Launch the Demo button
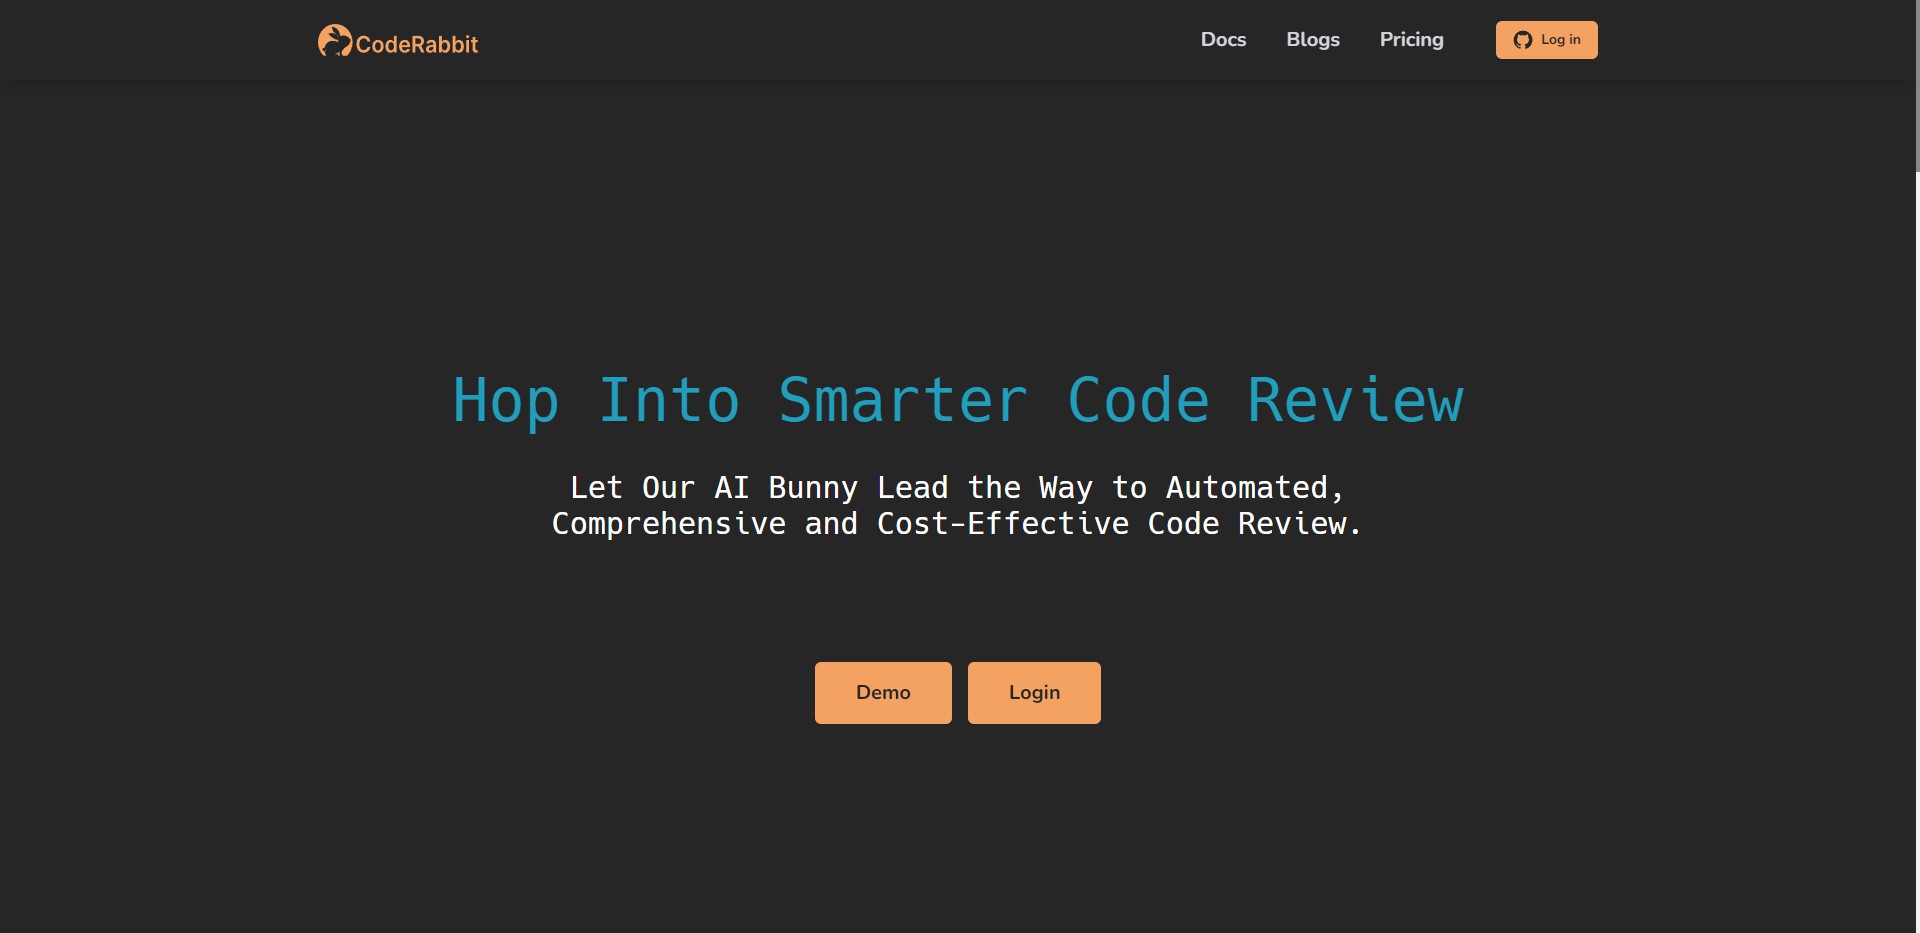The height and width of the screenshot is (933, 1920). [883, 693]
